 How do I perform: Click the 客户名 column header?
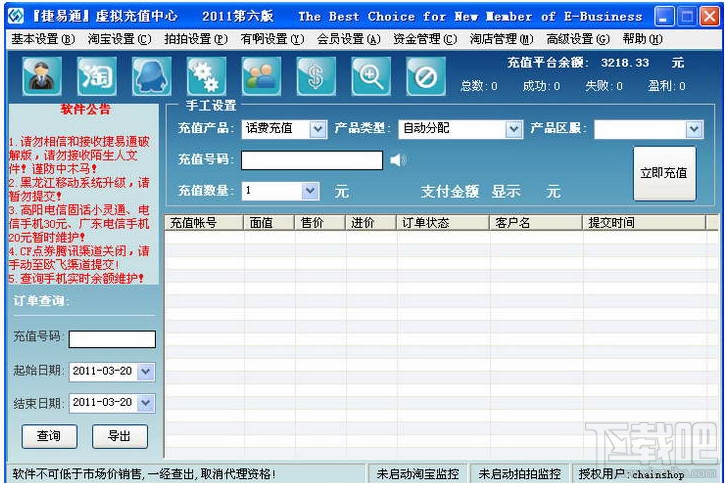(x=536, y=223)
